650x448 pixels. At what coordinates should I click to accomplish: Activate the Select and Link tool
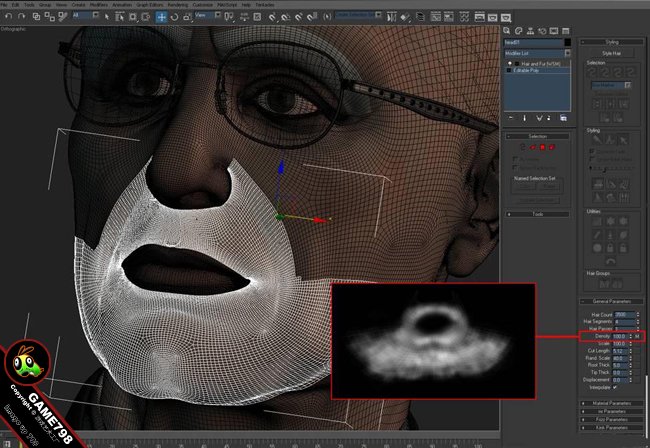point(36,17)
